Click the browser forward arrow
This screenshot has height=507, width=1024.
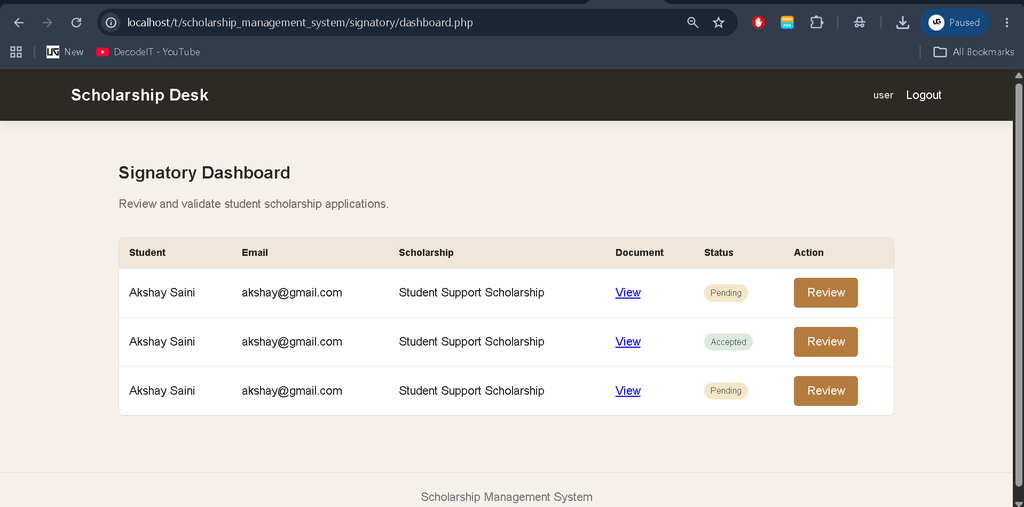pyautogui.click(x=47, y=23)
